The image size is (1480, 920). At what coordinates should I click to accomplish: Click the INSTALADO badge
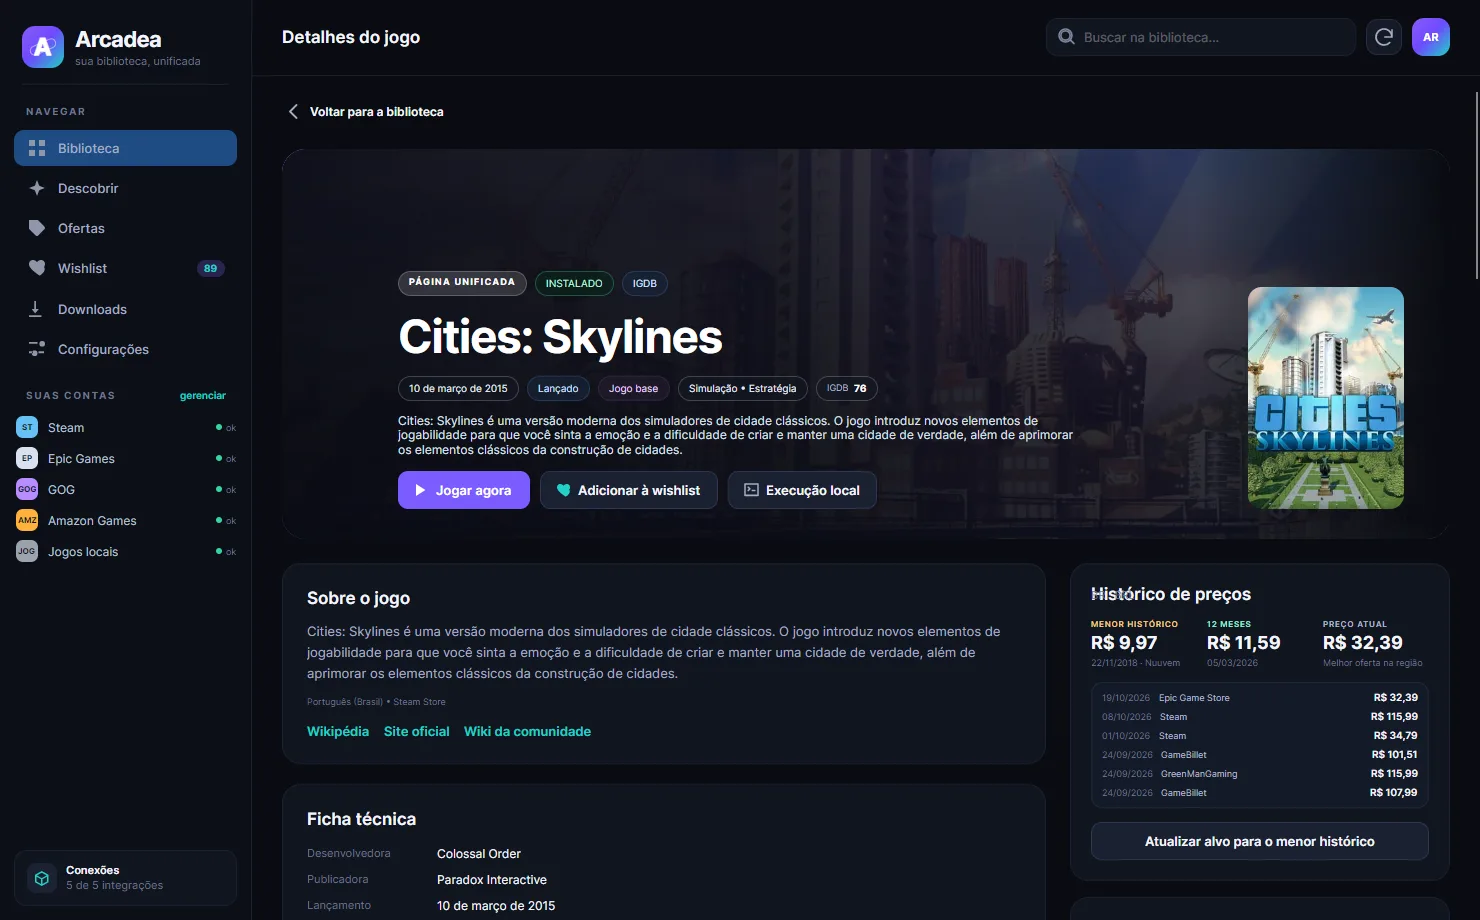click(x=574, y=283)
